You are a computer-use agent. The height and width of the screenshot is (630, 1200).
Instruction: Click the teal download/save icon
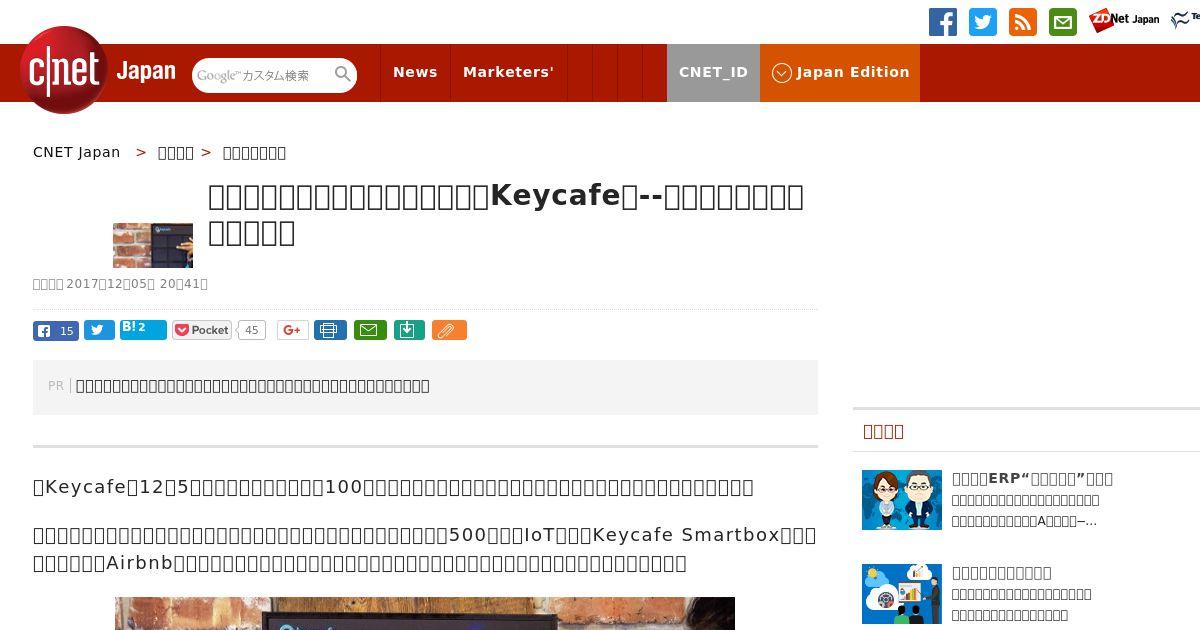pyautogui.click(x=409, y=330)
